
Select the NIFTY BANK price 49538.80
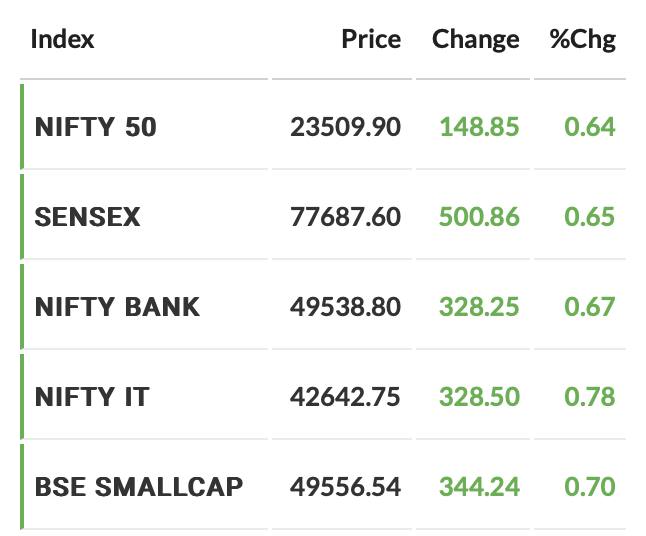(345, 307)
